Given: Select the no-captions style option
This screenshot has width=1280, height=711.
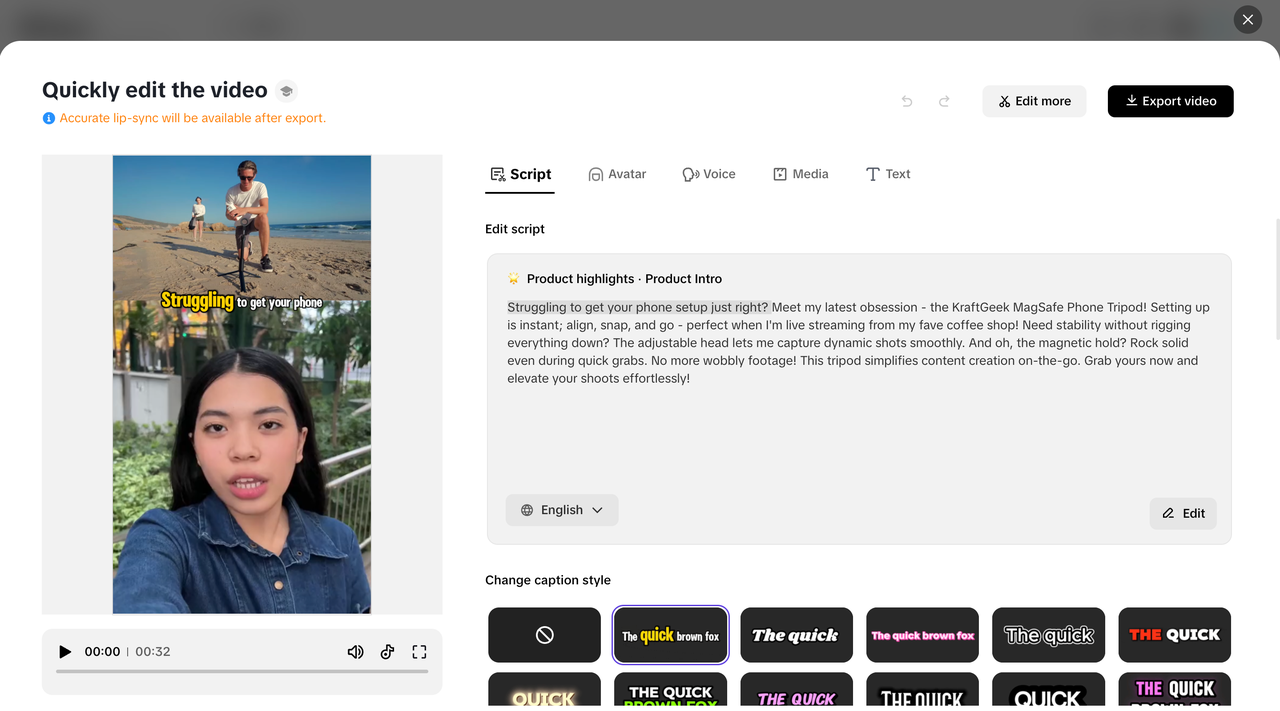Looking at the screenshot, I should [544, 634].
